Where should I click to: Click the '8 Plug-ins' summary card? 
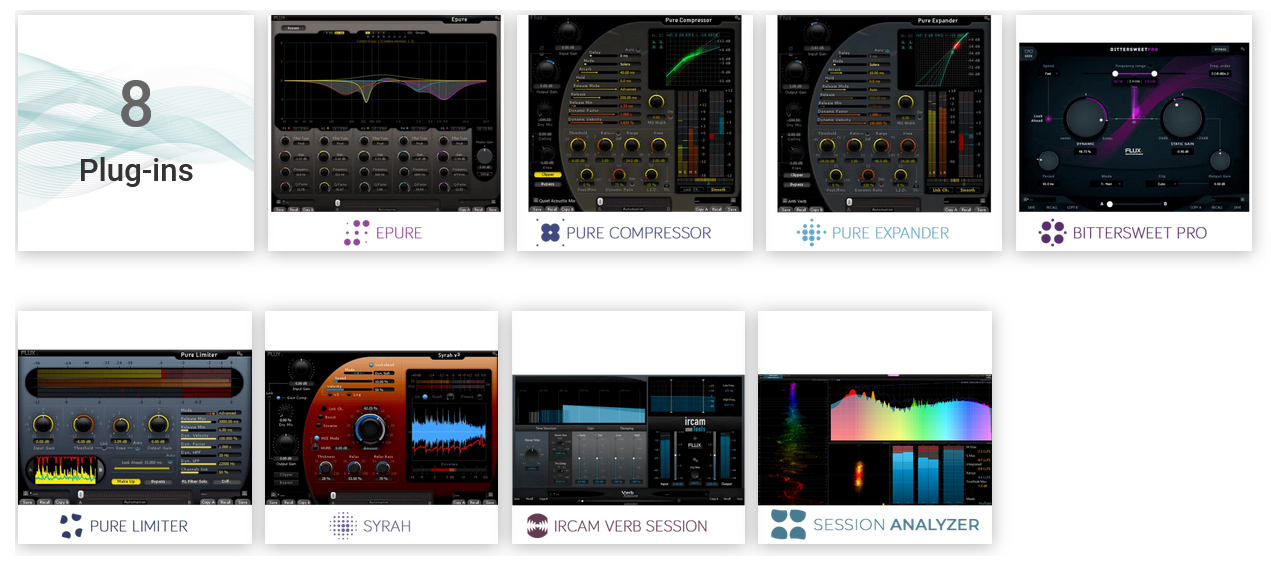click(135, 132)
